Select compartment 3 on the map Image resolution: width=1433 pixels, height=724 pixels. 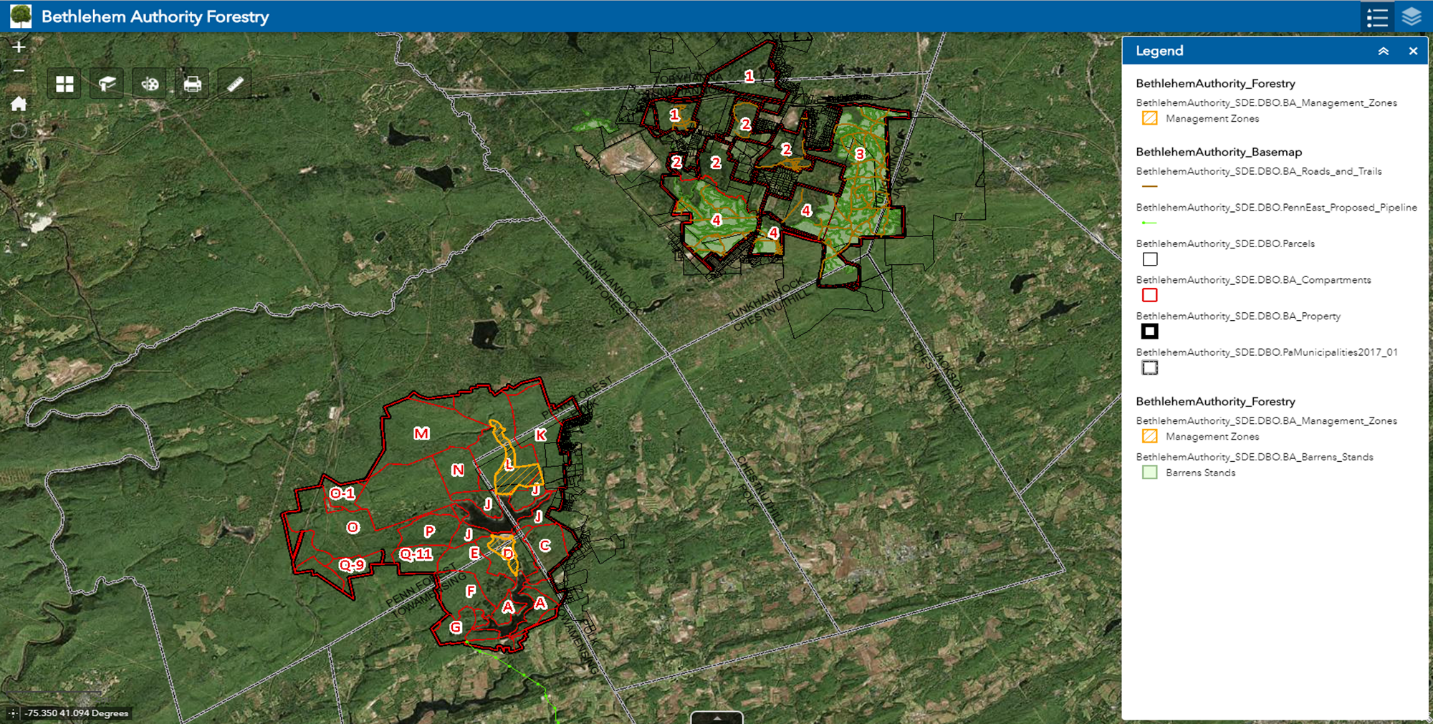[858, 155]
